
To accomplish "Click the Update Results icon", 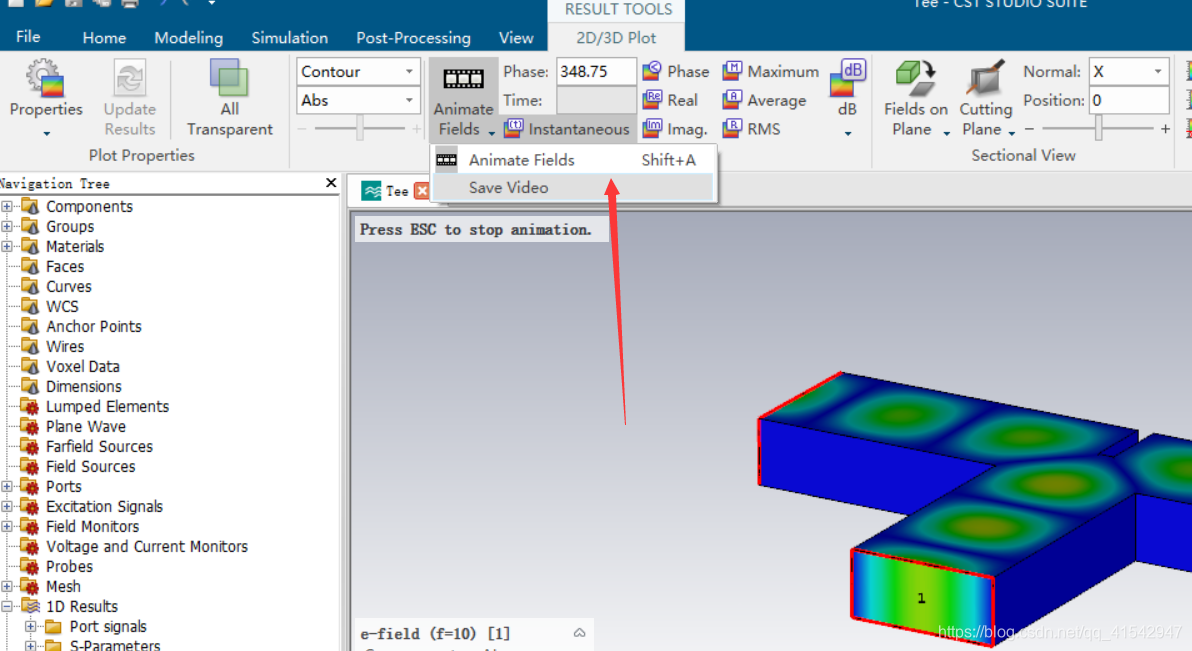I will (x=129, y=78).
